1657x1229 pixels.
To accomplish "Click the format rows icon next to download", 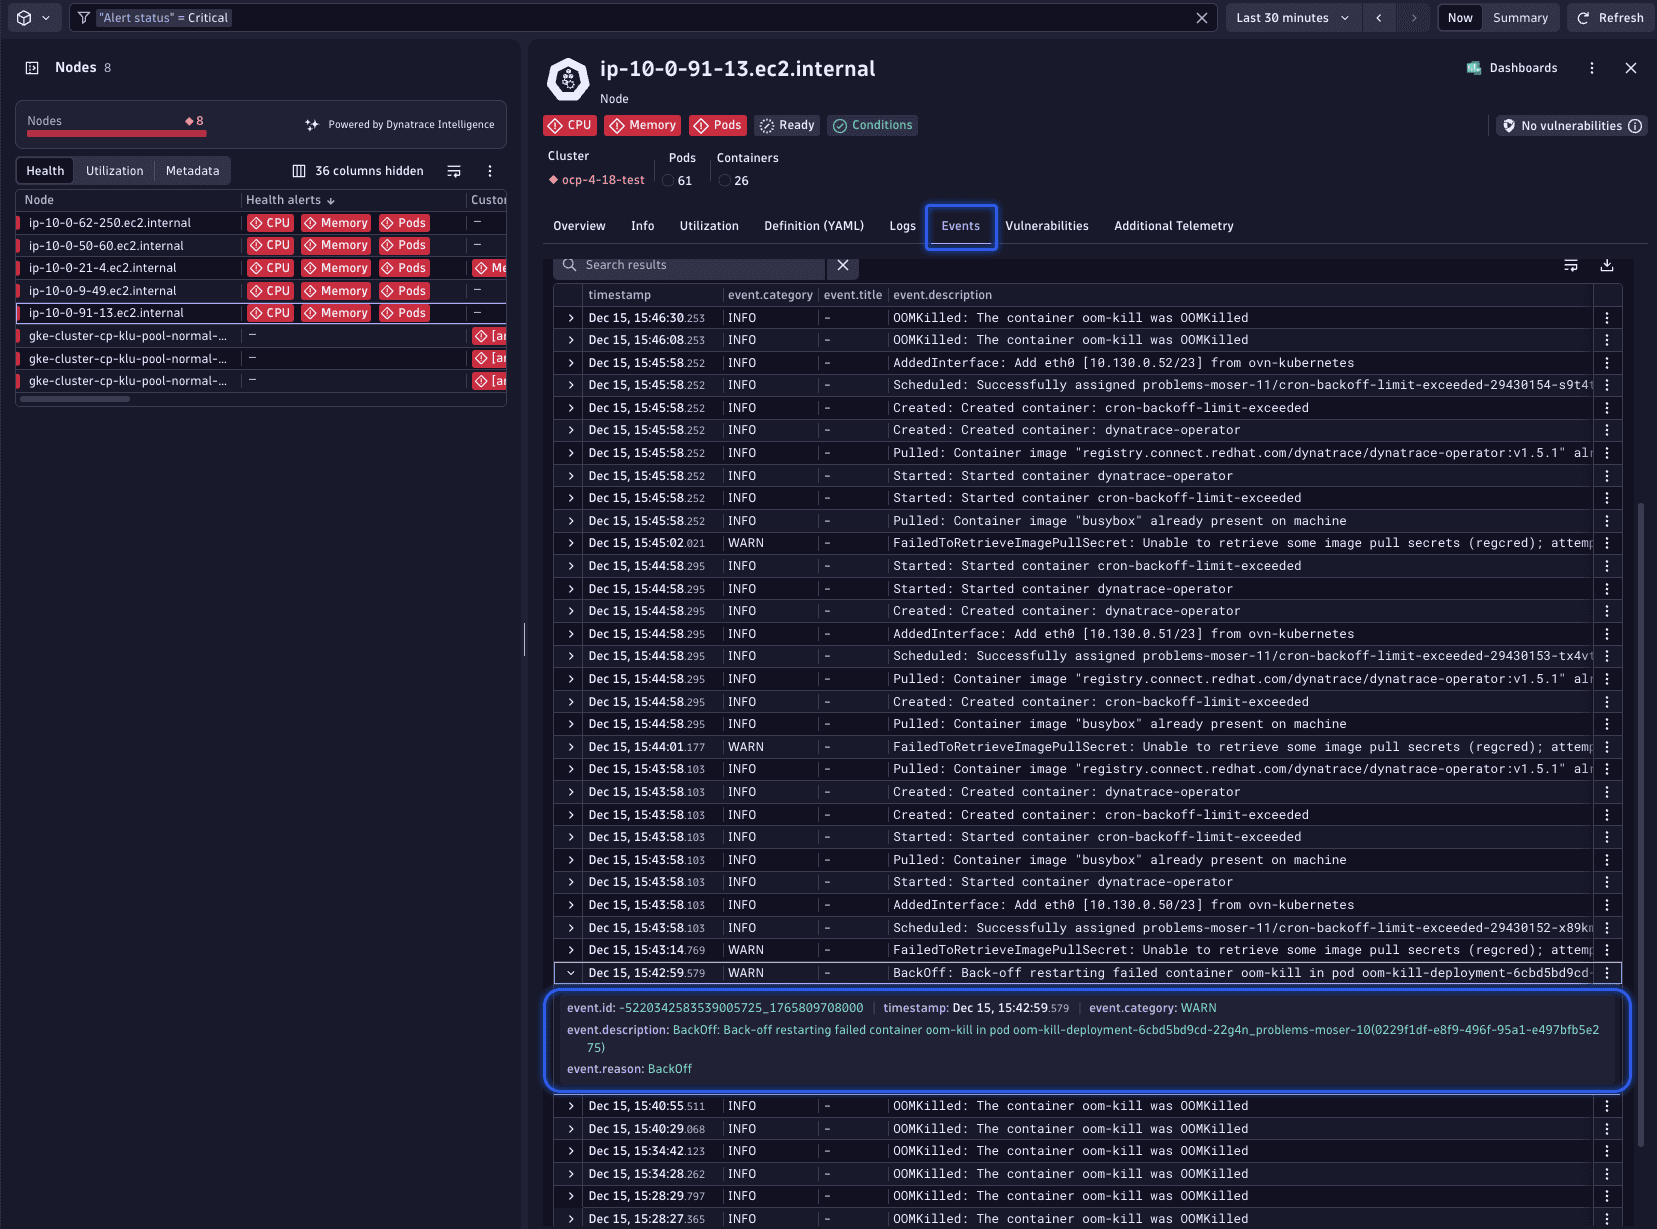I will (1570, 265).
